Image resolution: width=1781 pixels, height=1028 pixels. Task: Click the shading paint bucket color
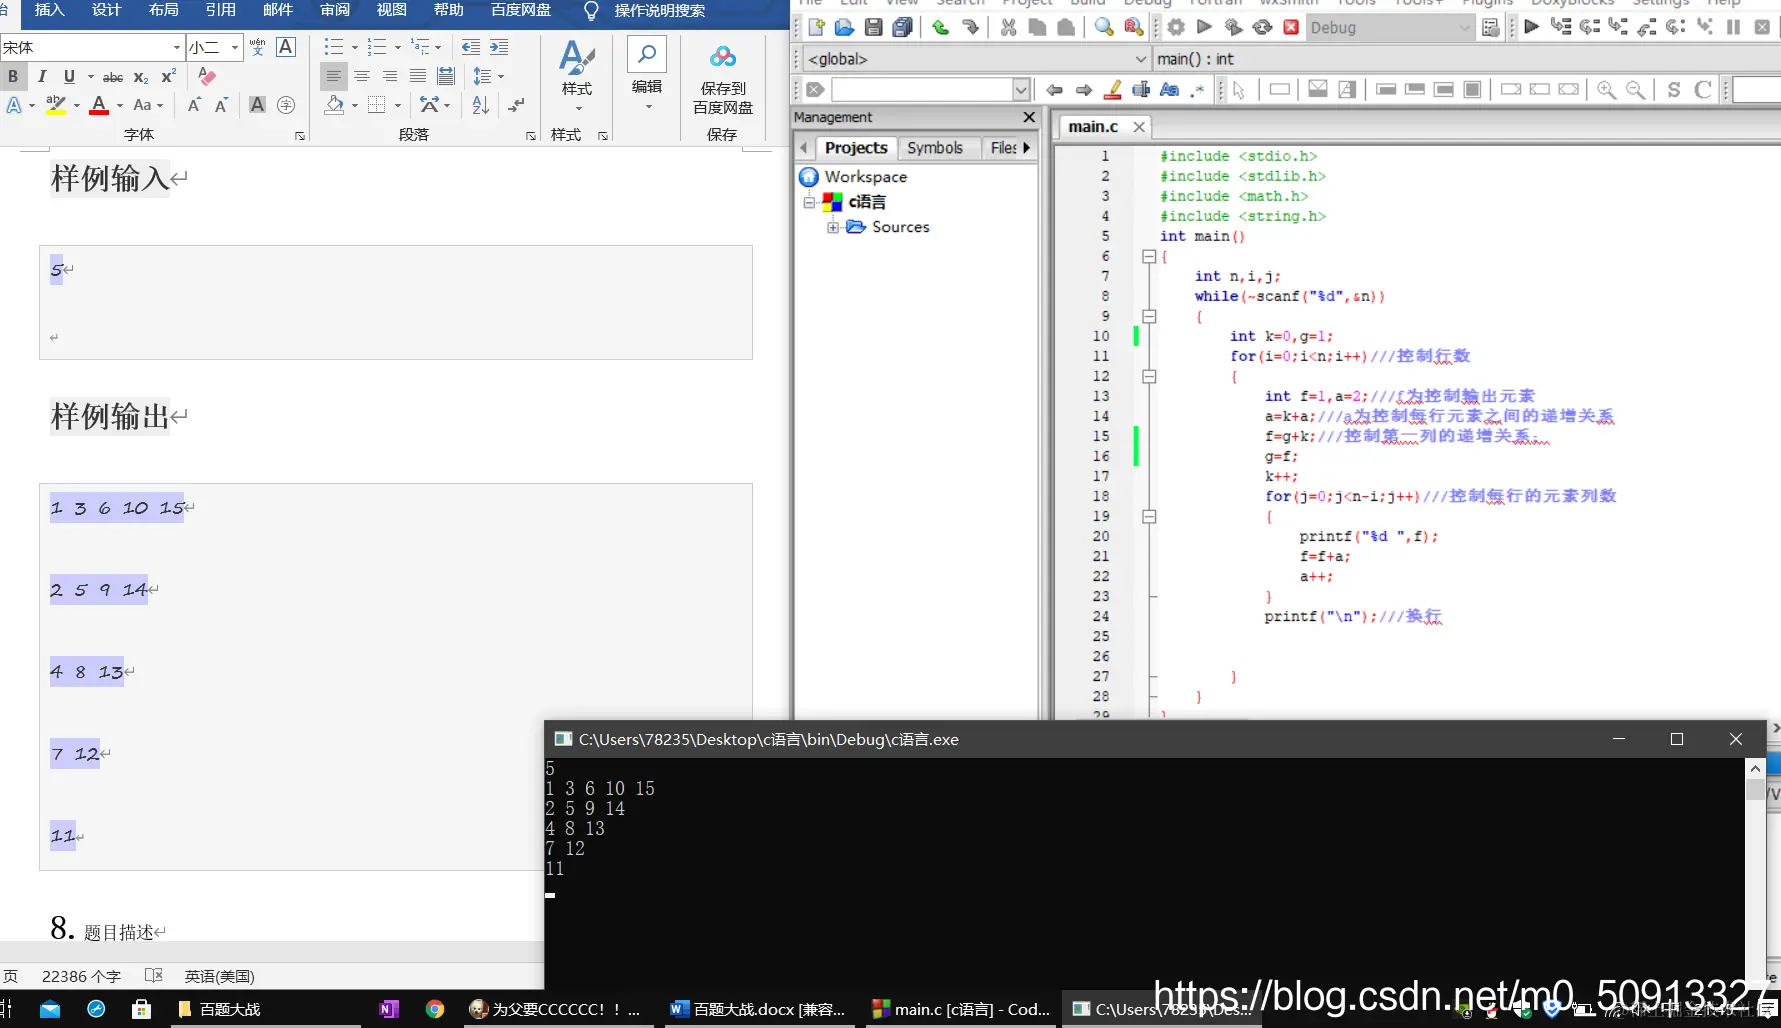pyautogui.click(x=335, y=105)
